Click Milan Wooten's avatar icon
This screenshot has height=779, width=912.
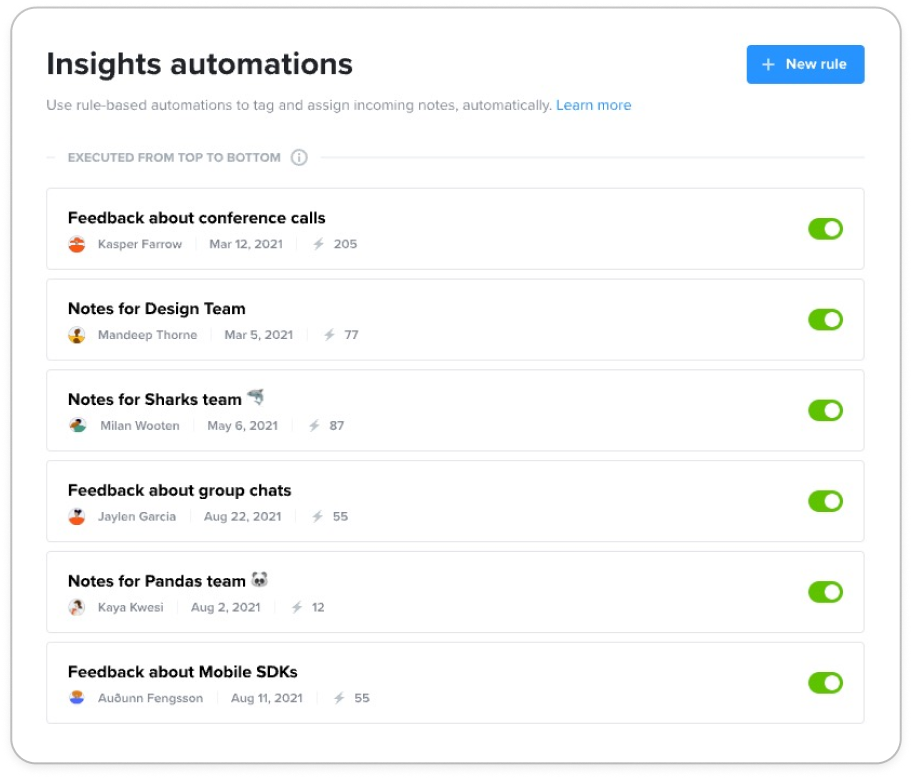[77, 425]
